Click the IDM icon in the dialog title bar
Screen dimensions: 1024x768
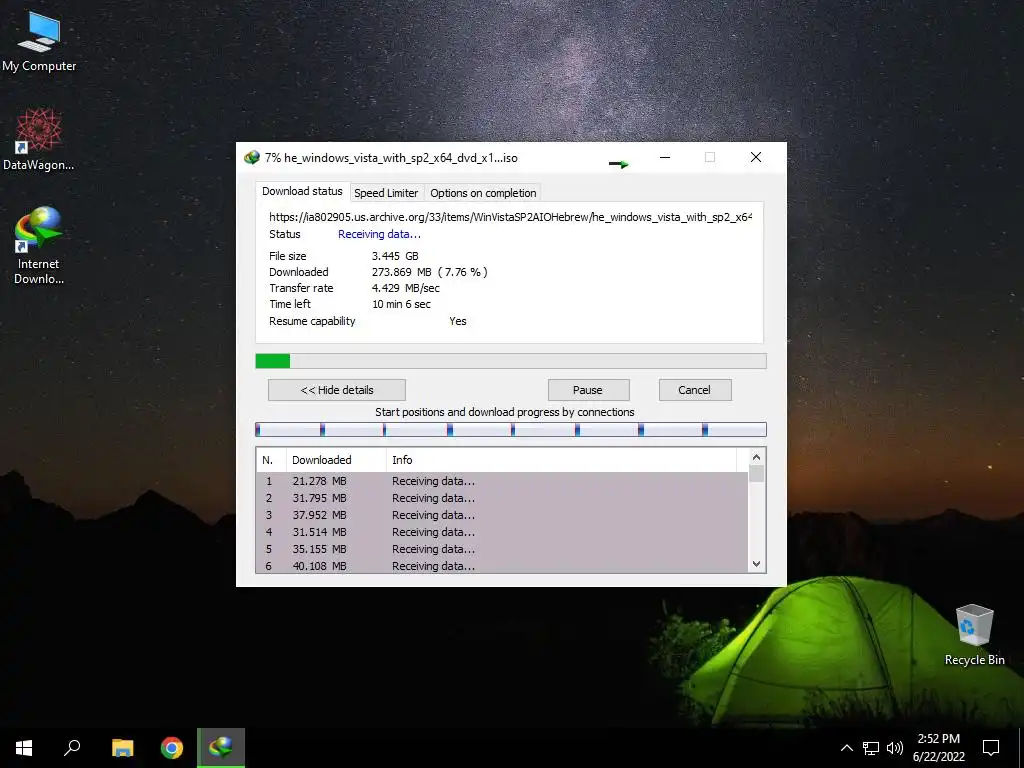coord(251,157)
